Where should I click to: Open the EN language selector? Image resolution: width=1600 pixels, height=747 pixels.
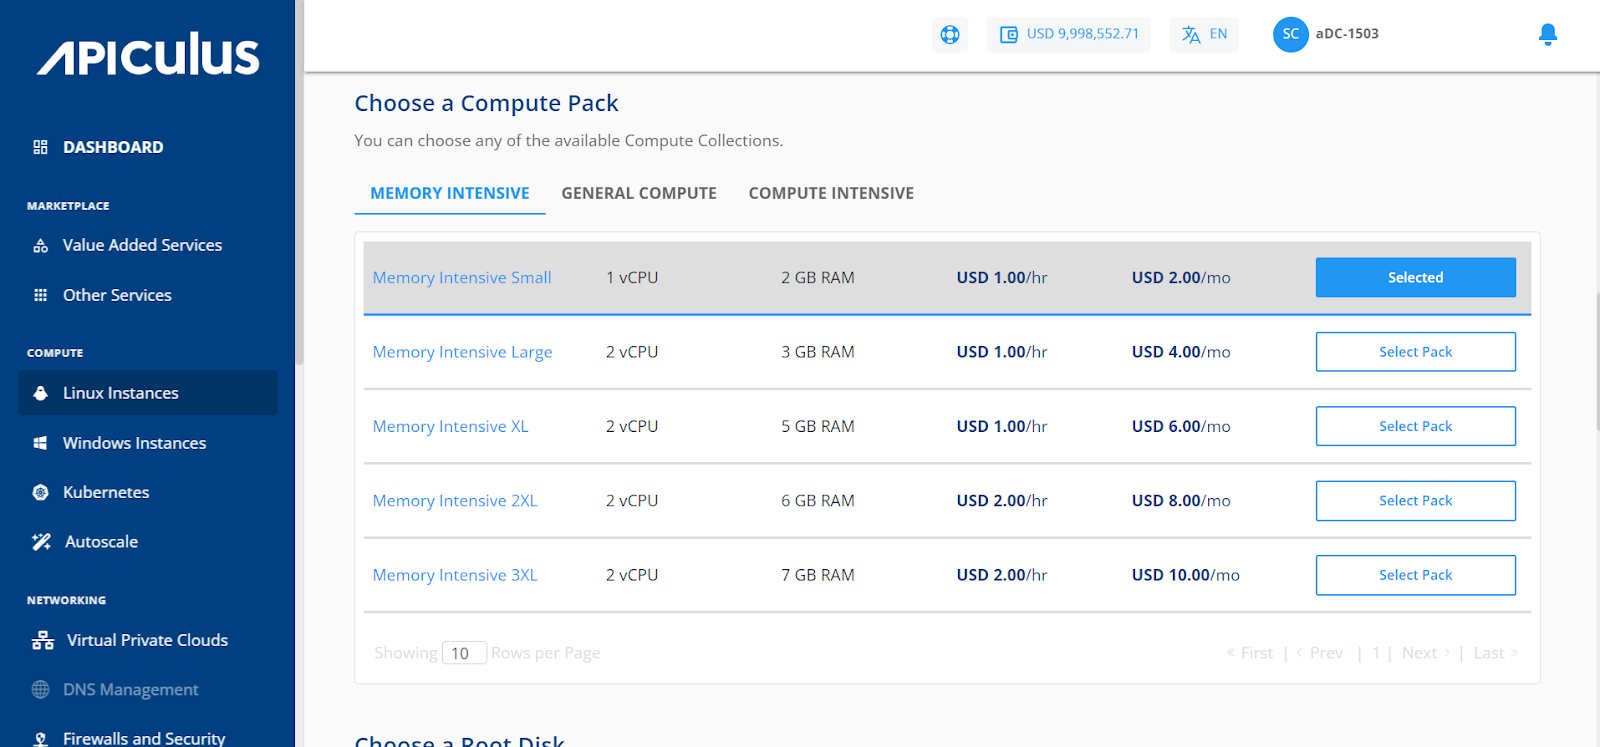click(1204, 34)
